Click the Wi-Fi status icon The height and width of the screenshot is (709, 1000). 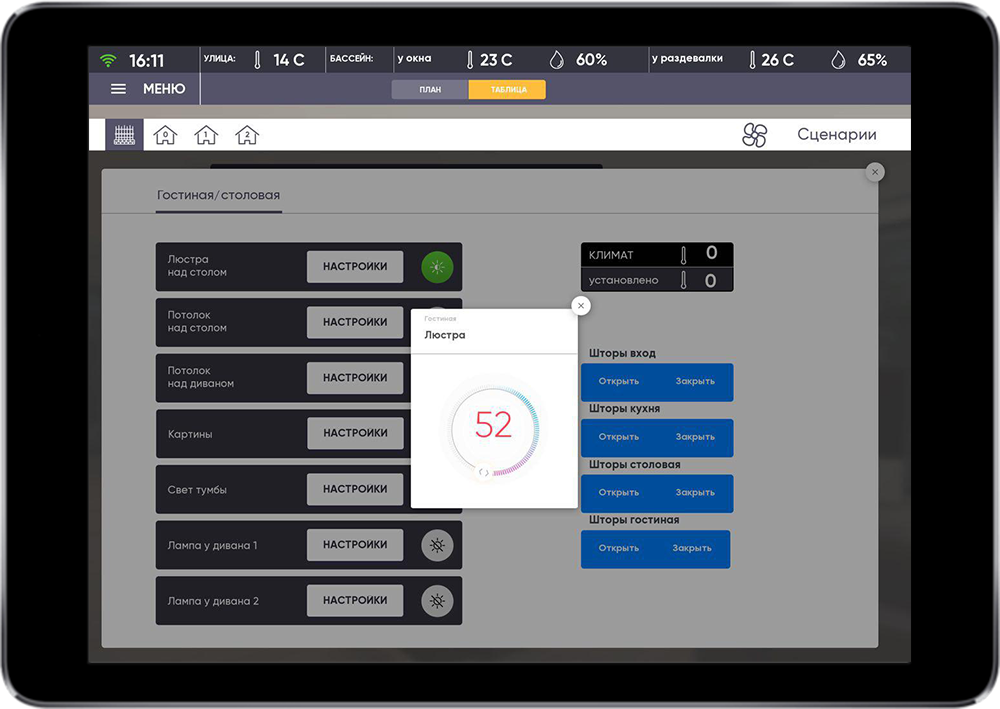click(108, 60)
